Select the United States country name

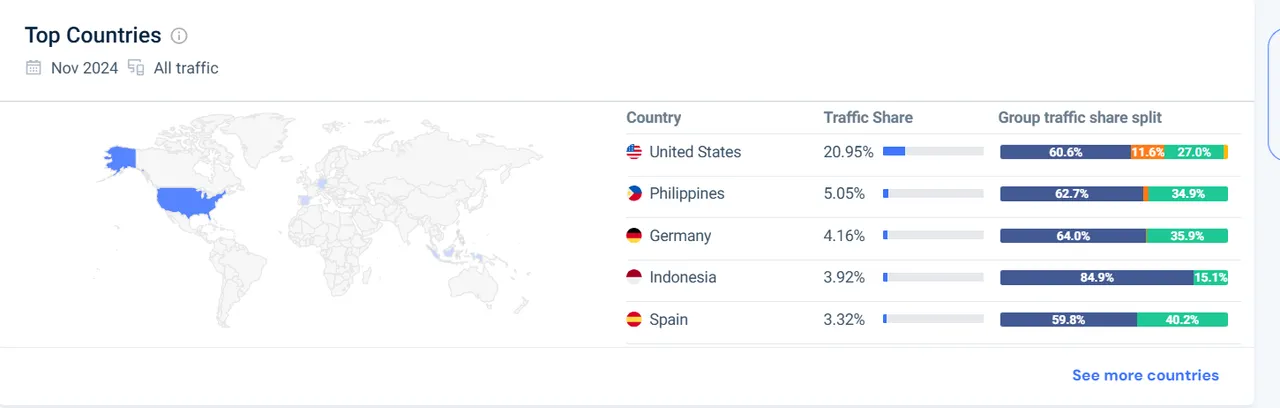pyautogui.click(x=695, y=152)
